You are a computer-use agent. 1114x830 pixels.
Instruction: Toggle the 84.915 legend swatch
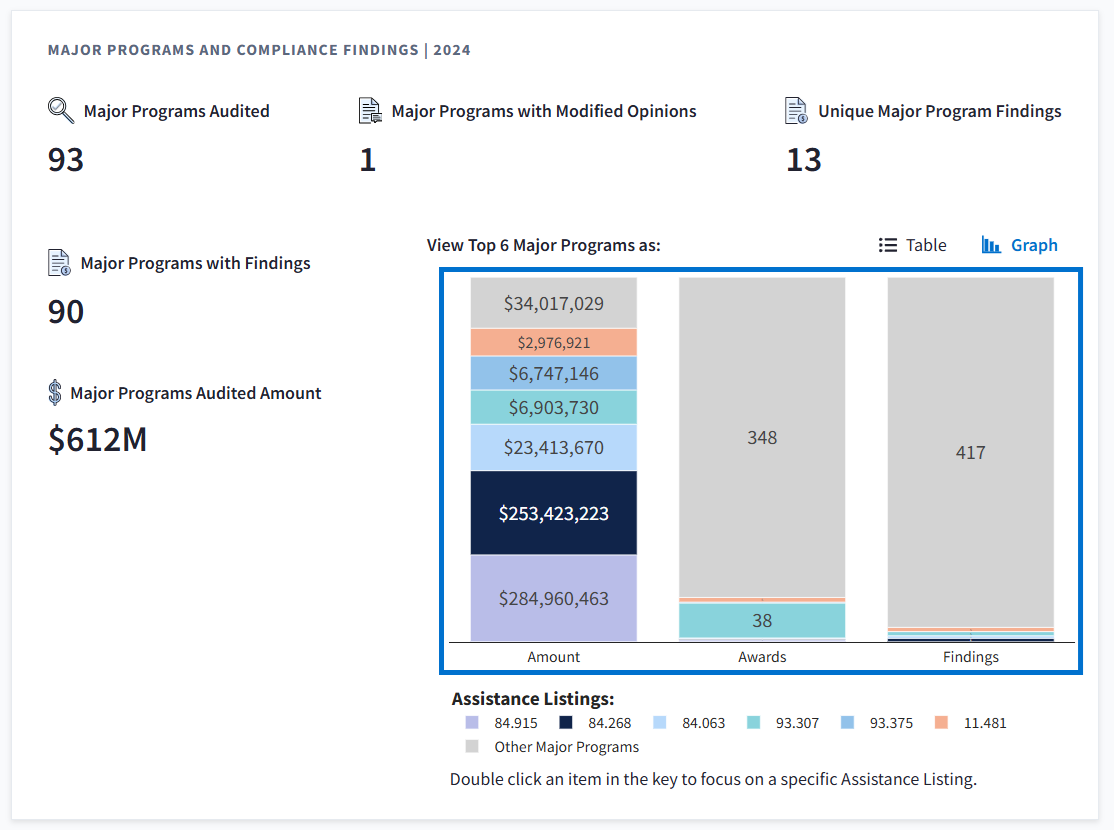(471, 723)
